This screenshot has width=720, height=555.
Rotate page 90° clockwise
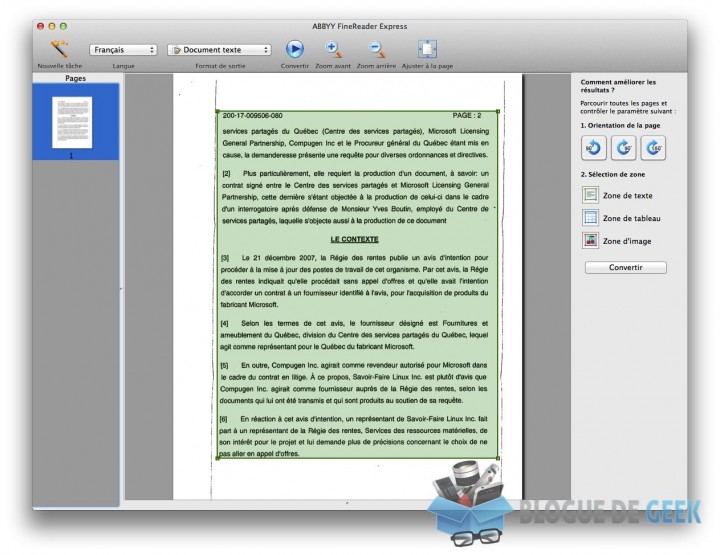pos(623,148)
